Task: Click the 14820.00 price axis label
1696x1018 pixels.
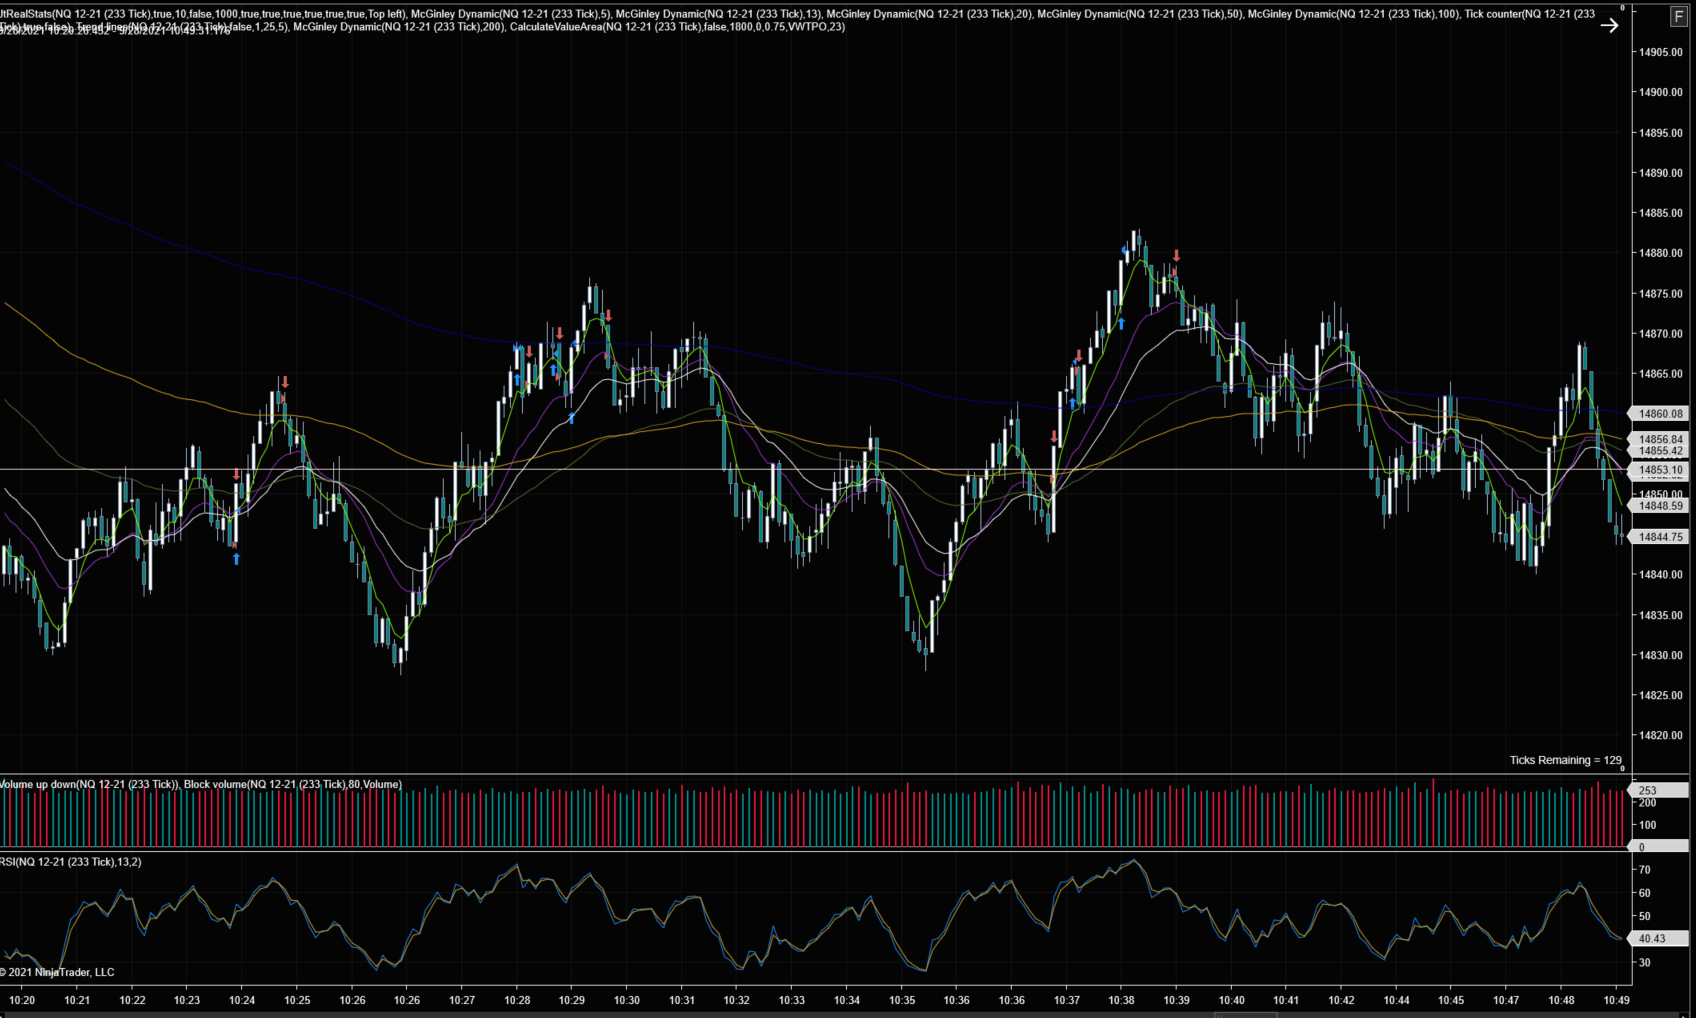Action: point(1660,735)
